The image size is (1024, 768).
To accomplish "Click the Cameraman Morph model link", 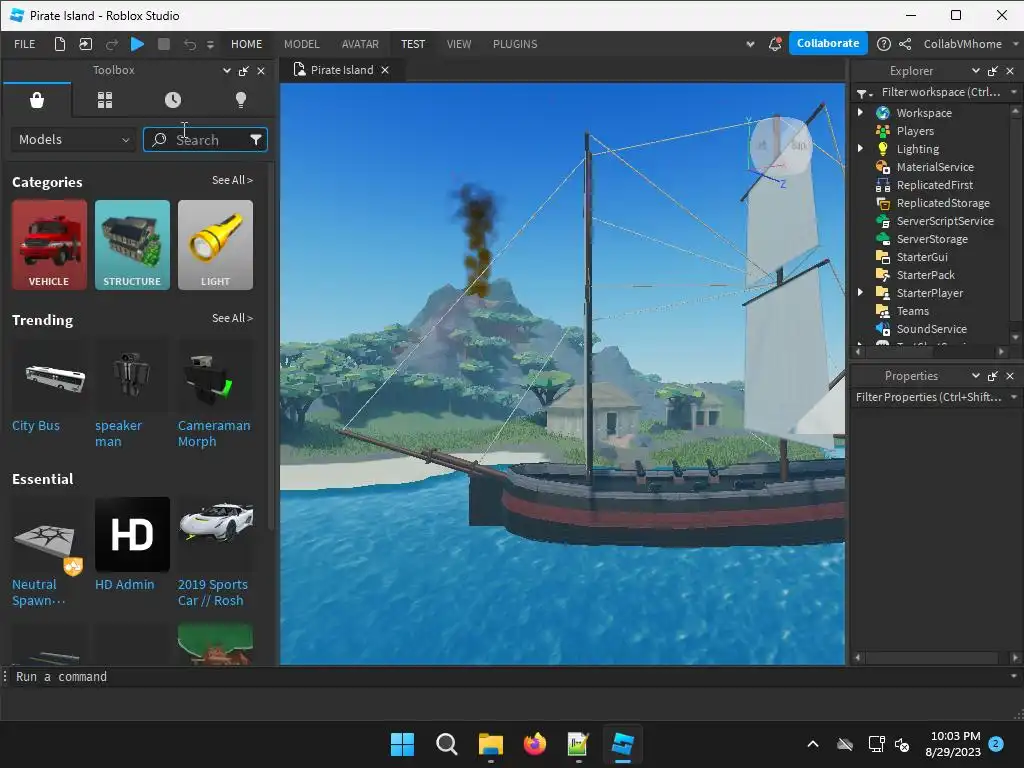I will [x=214, y=433].
